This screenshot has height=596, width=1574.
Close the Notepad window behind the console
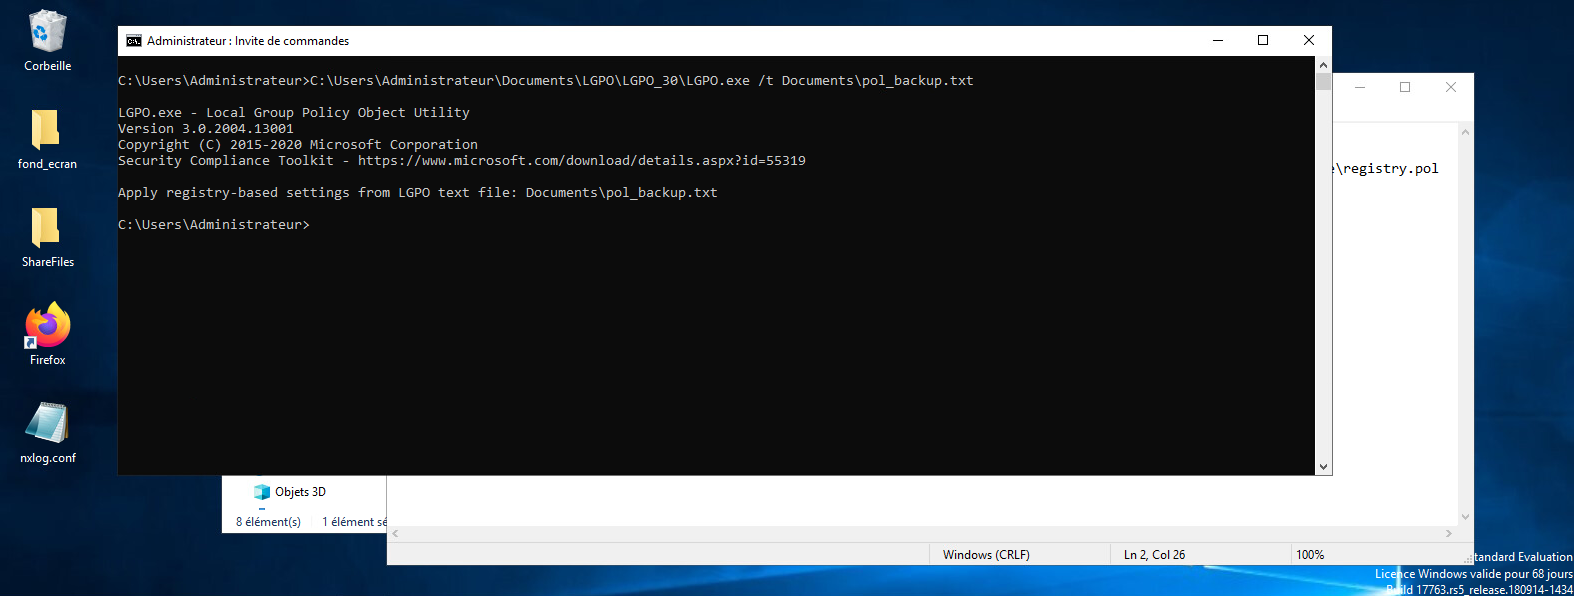[x=1450, y=88]
